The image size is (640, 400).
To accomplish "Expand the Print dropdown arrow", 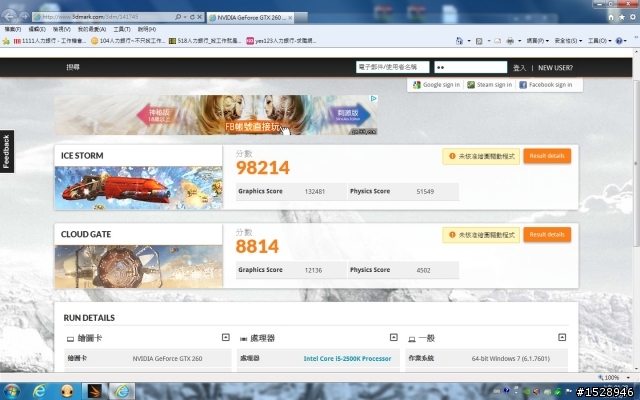I will coord(520,41).
